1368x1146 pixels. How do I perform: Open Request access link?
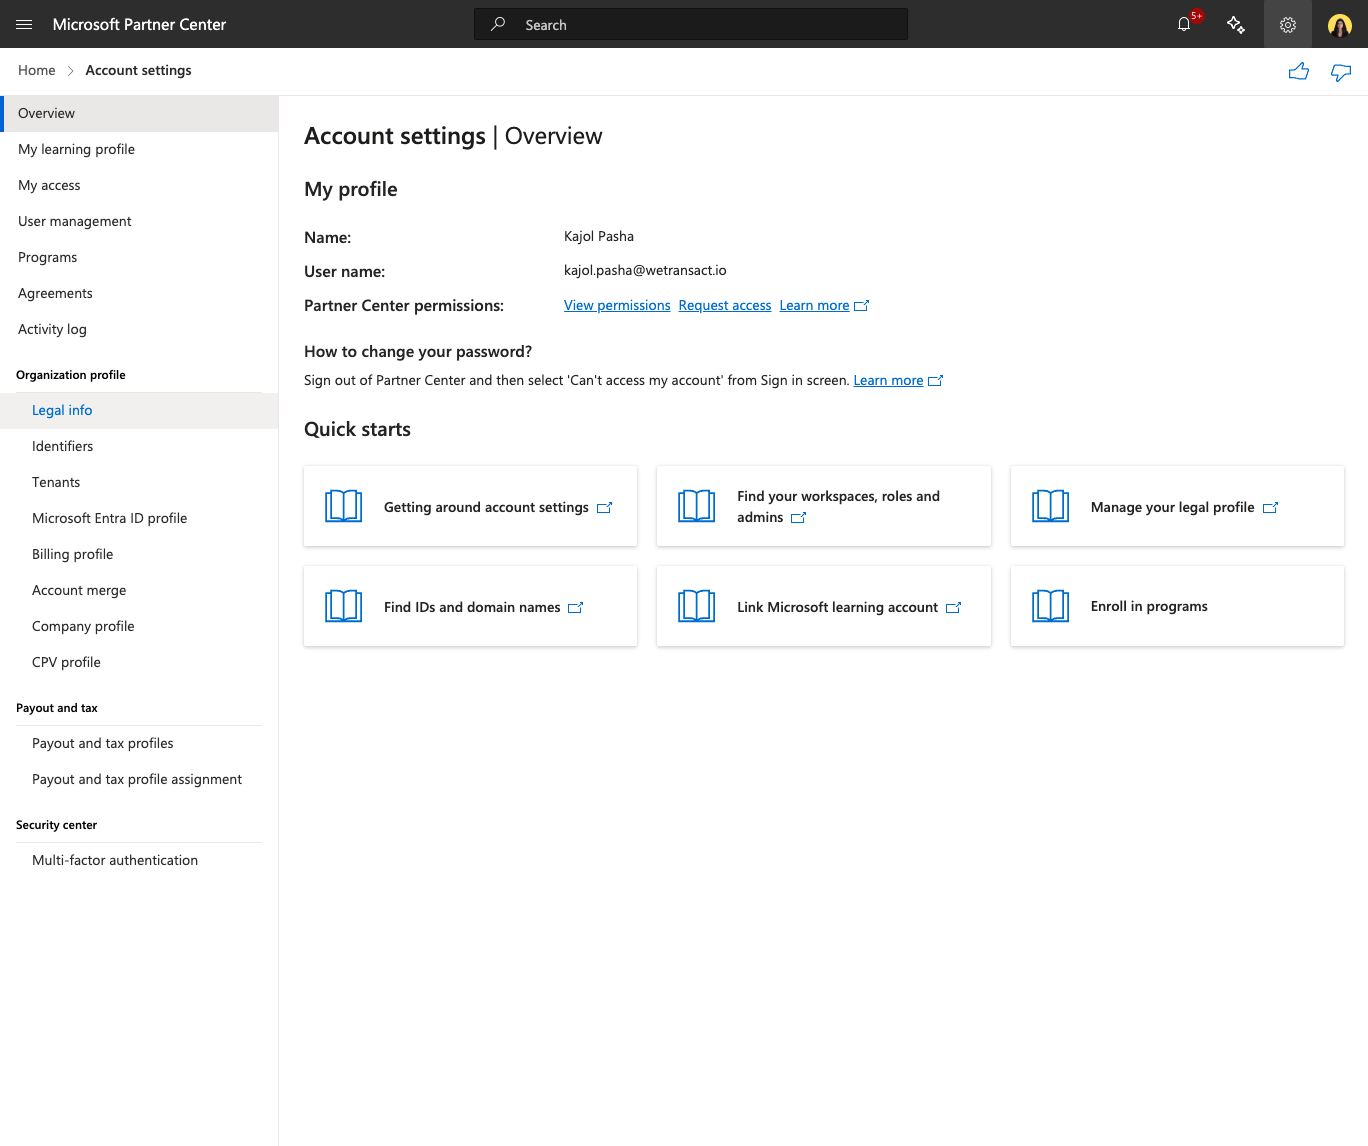725,306
